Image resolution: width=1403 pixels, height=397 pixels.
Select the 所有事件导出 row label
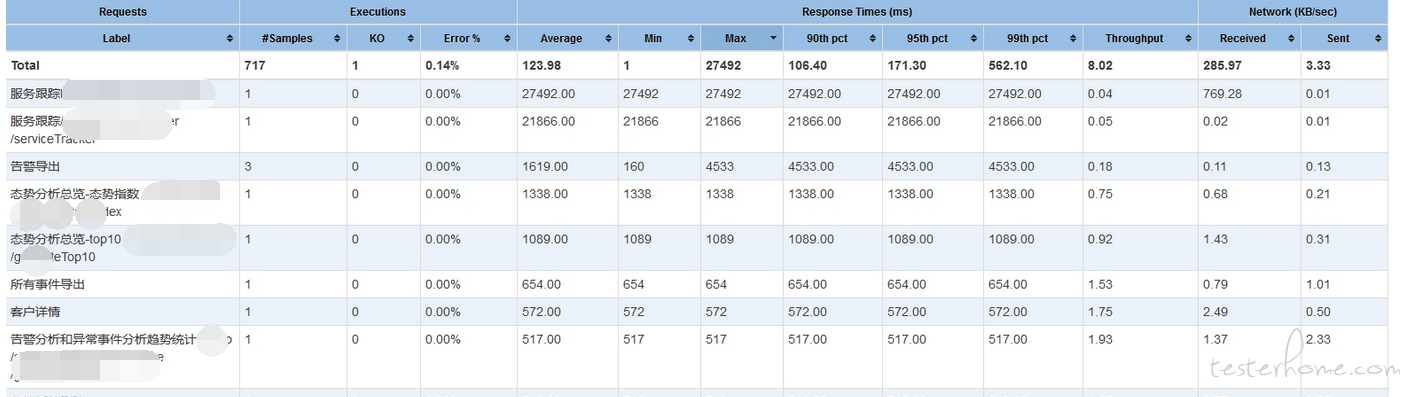point(47,285)
